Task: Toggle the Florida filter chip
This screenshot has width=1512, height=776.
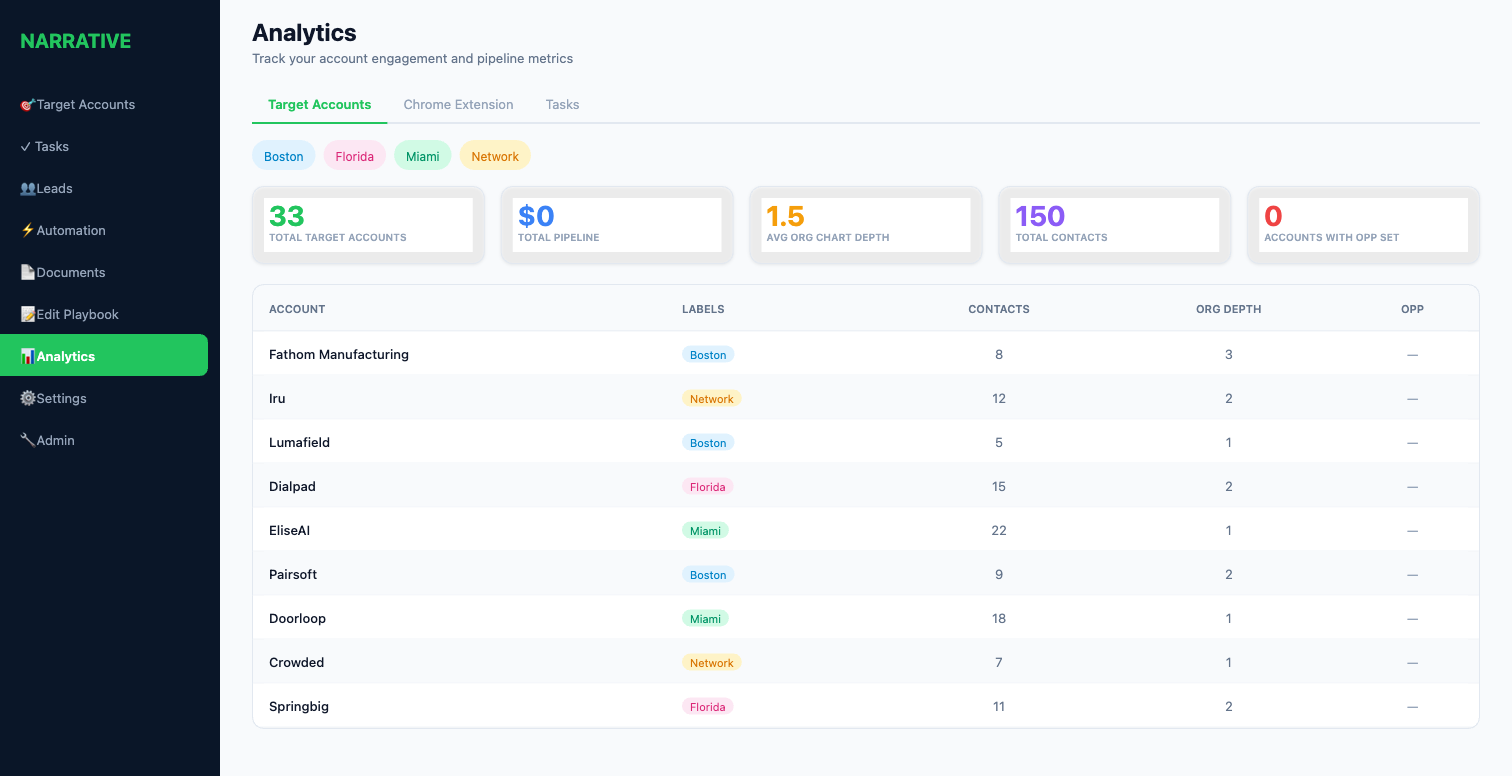Action: [355, 156]
